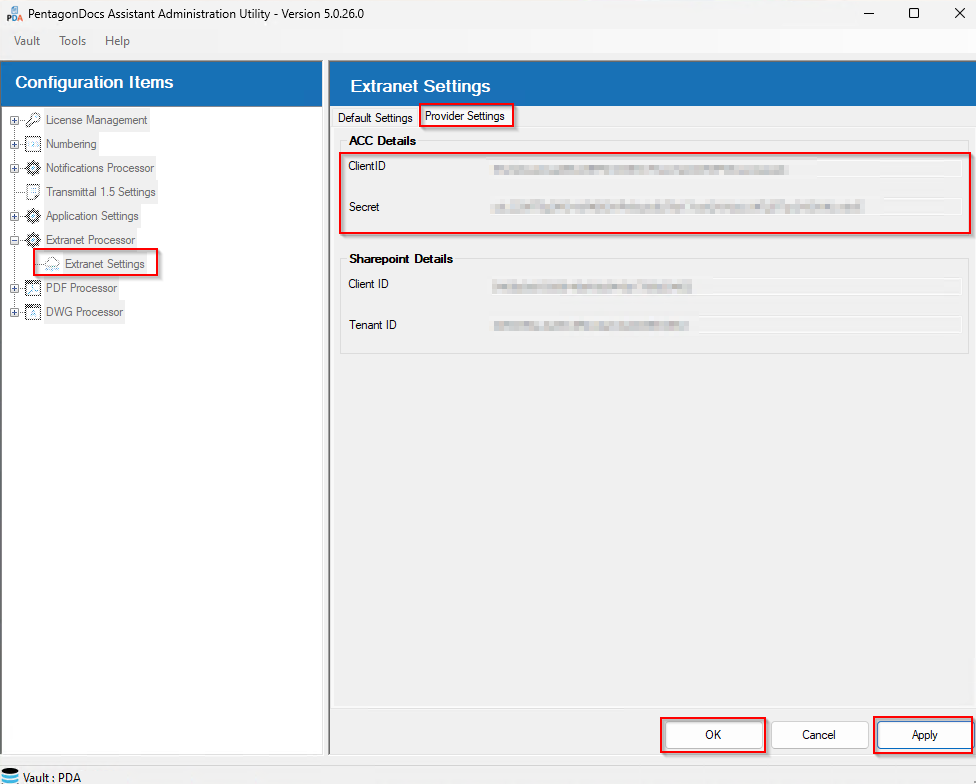The image size is (976, 784).
Task: Expand the Notifications Processor node
Action: coord(14,168)
